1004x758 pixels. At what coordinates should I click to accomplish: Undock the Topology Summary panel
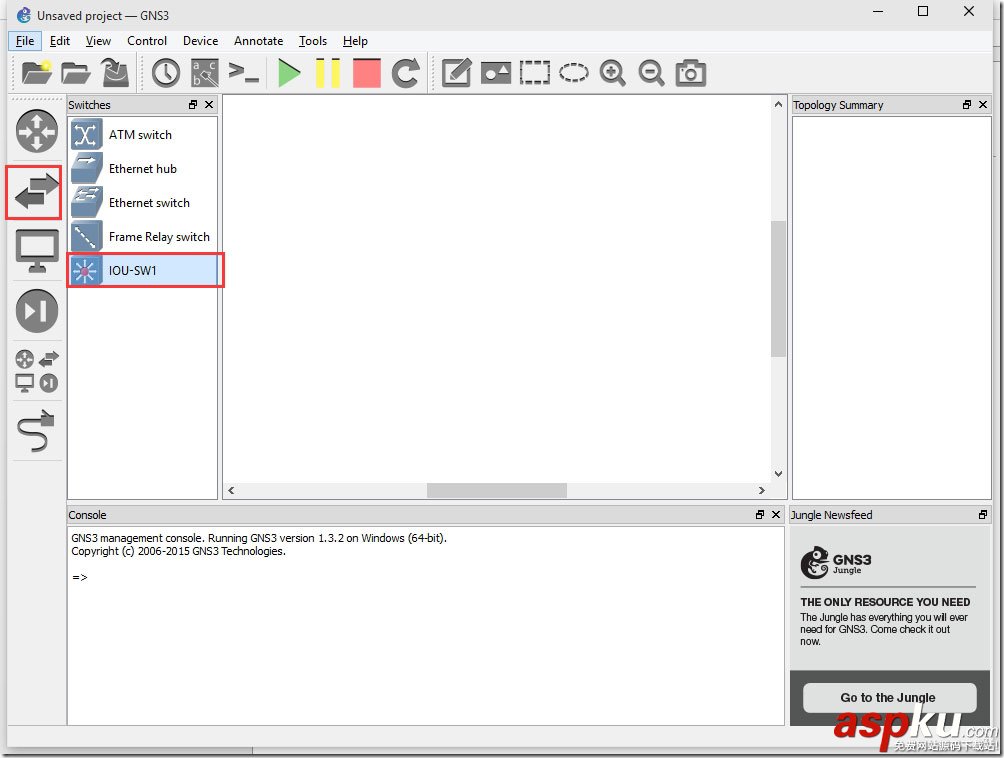coord(966,104)
